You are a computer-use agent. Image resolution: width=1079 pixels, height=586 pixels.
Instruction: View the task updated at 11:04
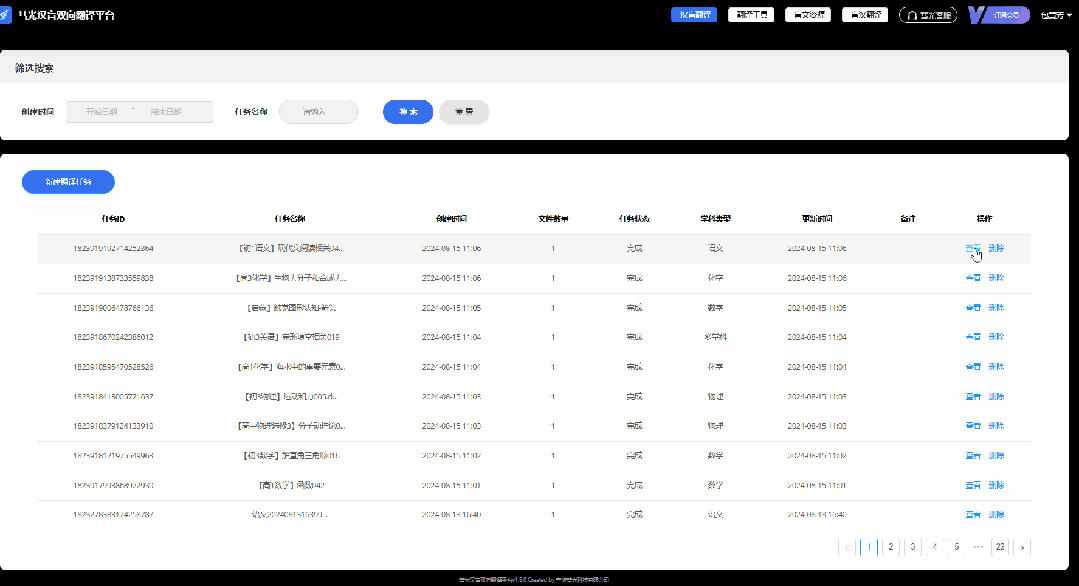[972, 337]
